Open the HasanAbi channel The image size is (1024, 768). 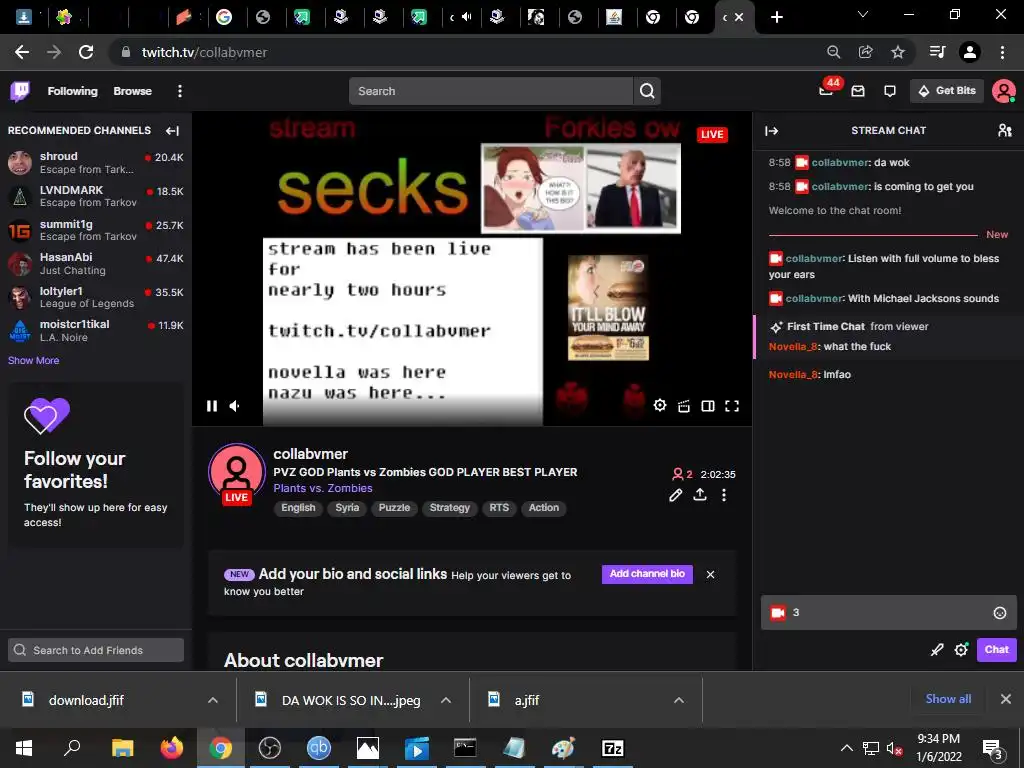(x=95, y=263)
